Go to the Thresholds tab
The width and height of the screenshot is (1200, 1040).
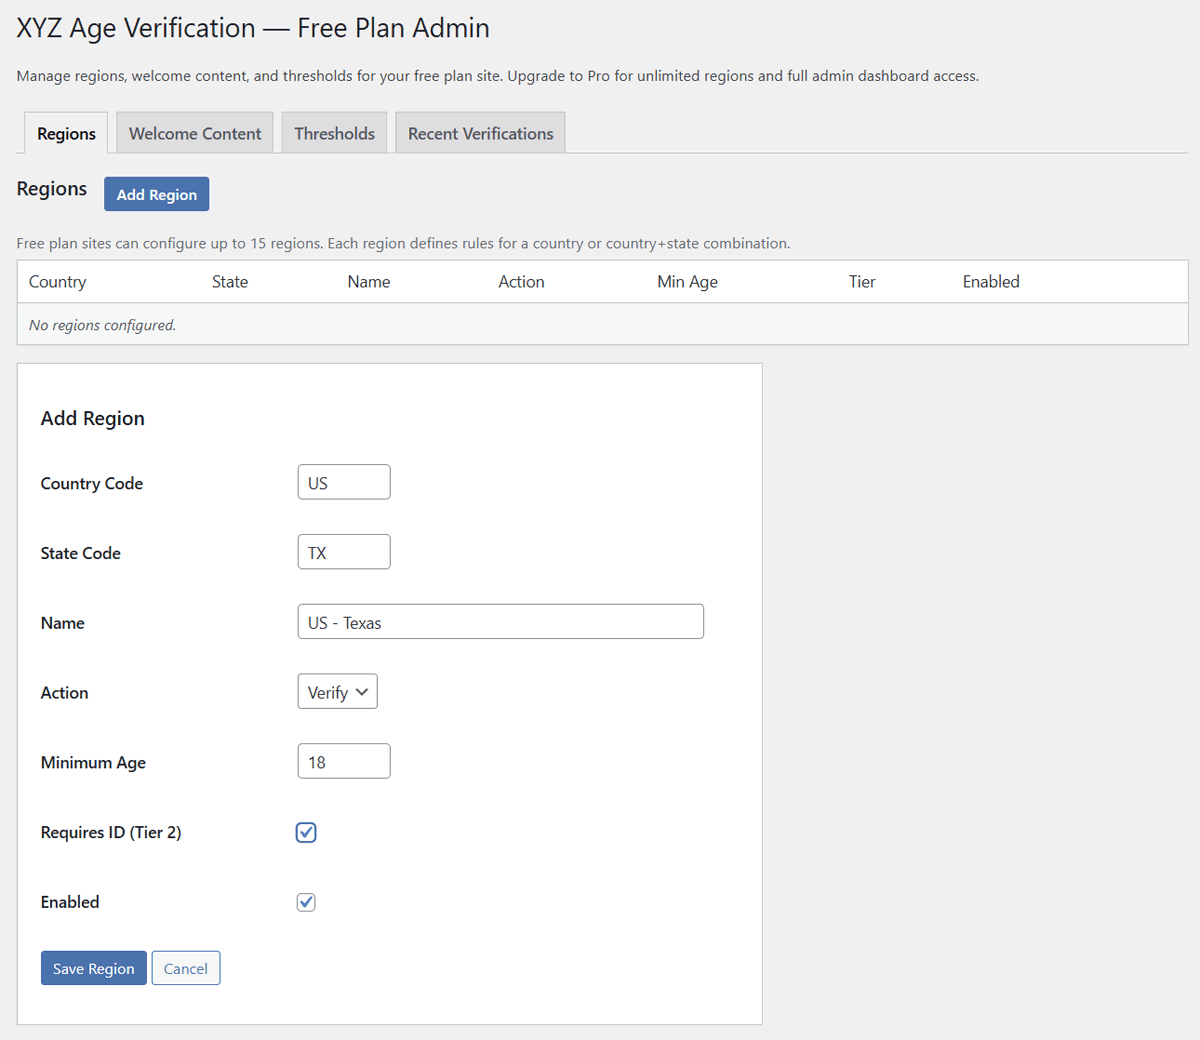[x=334, y=134]
